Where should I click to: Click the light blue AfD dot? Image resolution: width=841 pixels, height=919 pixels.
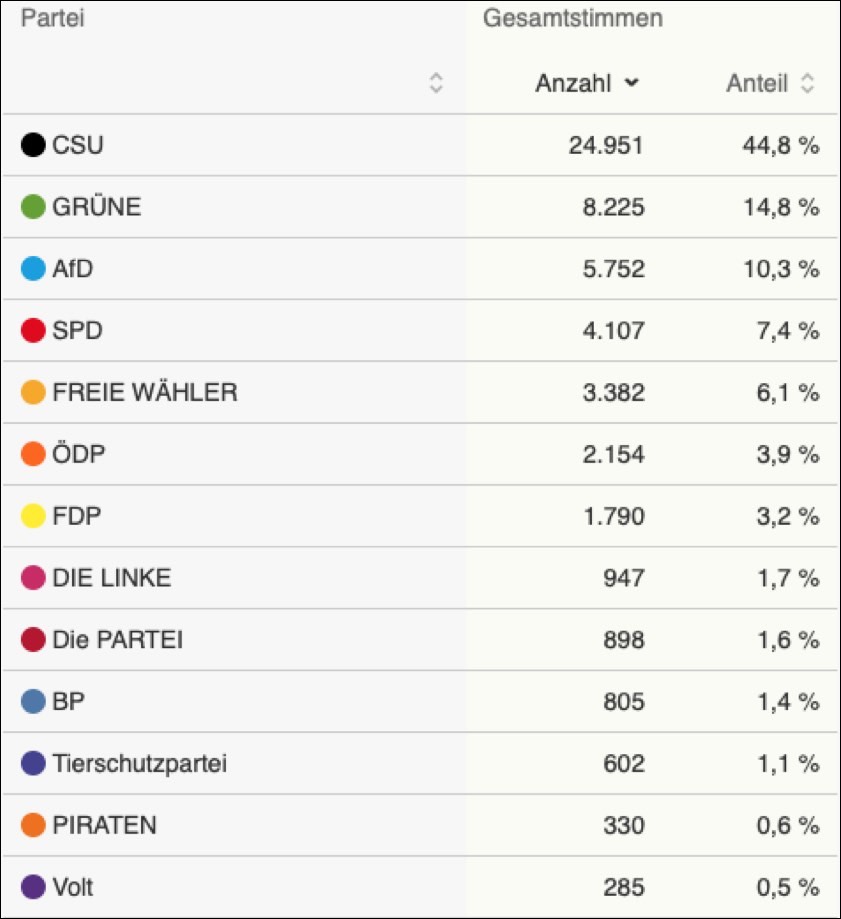[x=33, y=269]
